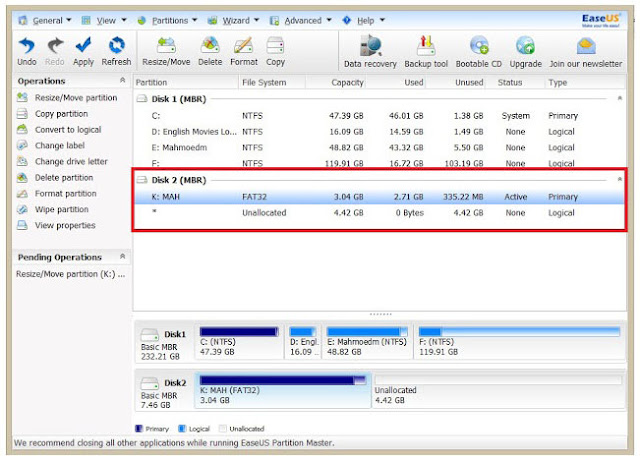Sort by Capacity column header

[336, 82]
